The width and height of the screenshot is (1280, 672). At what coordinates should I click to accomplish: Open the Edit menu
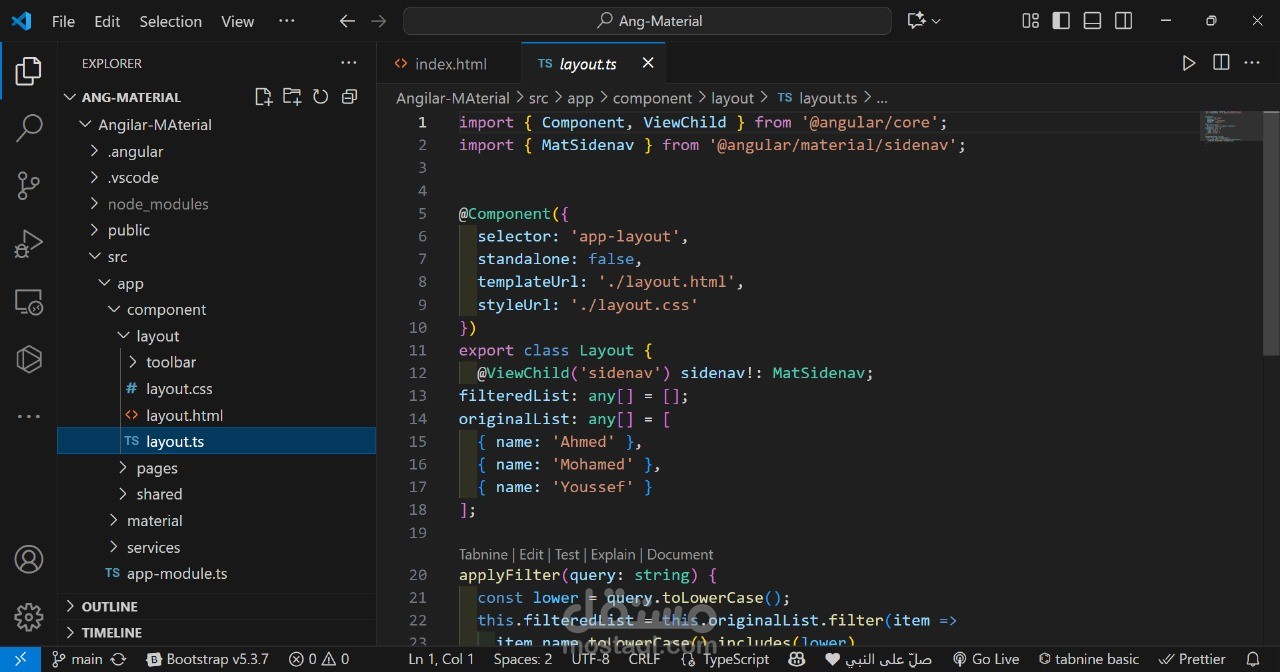pyautogui.click(x=107, y=21)
